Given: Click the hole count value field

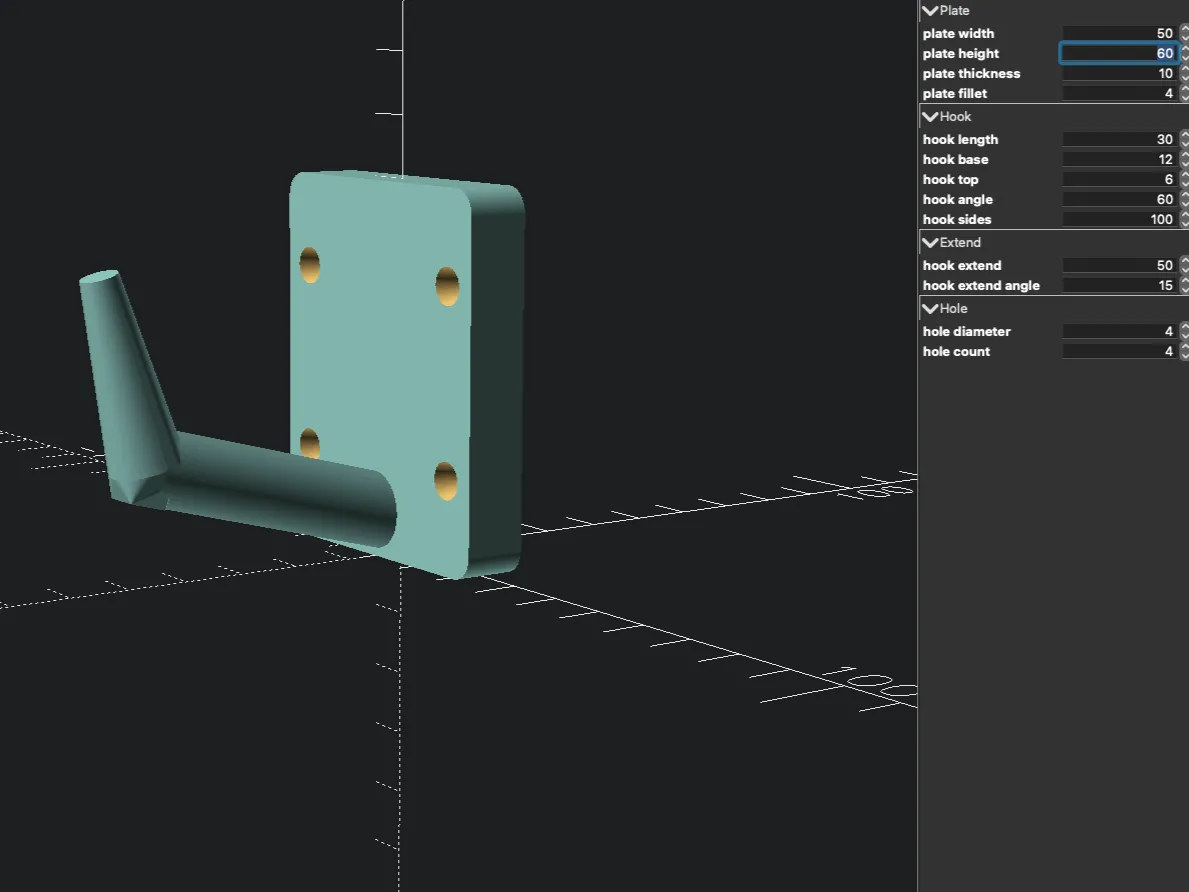Looking at the screenshot, I should (1118, 352).
